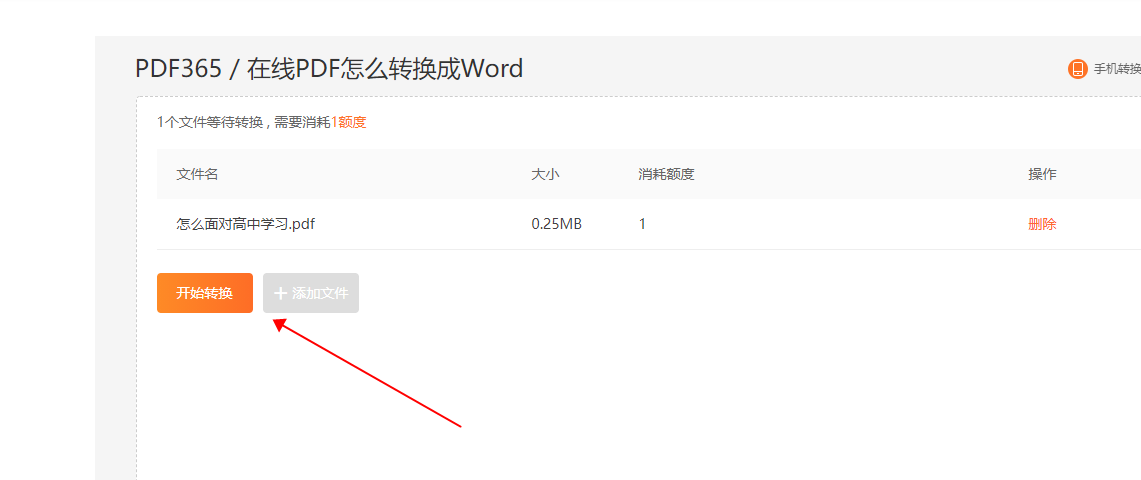The width and height of the screenshot is (1141, 480).
Task: Click the 文件名 column header
Action: pos(197,175)
